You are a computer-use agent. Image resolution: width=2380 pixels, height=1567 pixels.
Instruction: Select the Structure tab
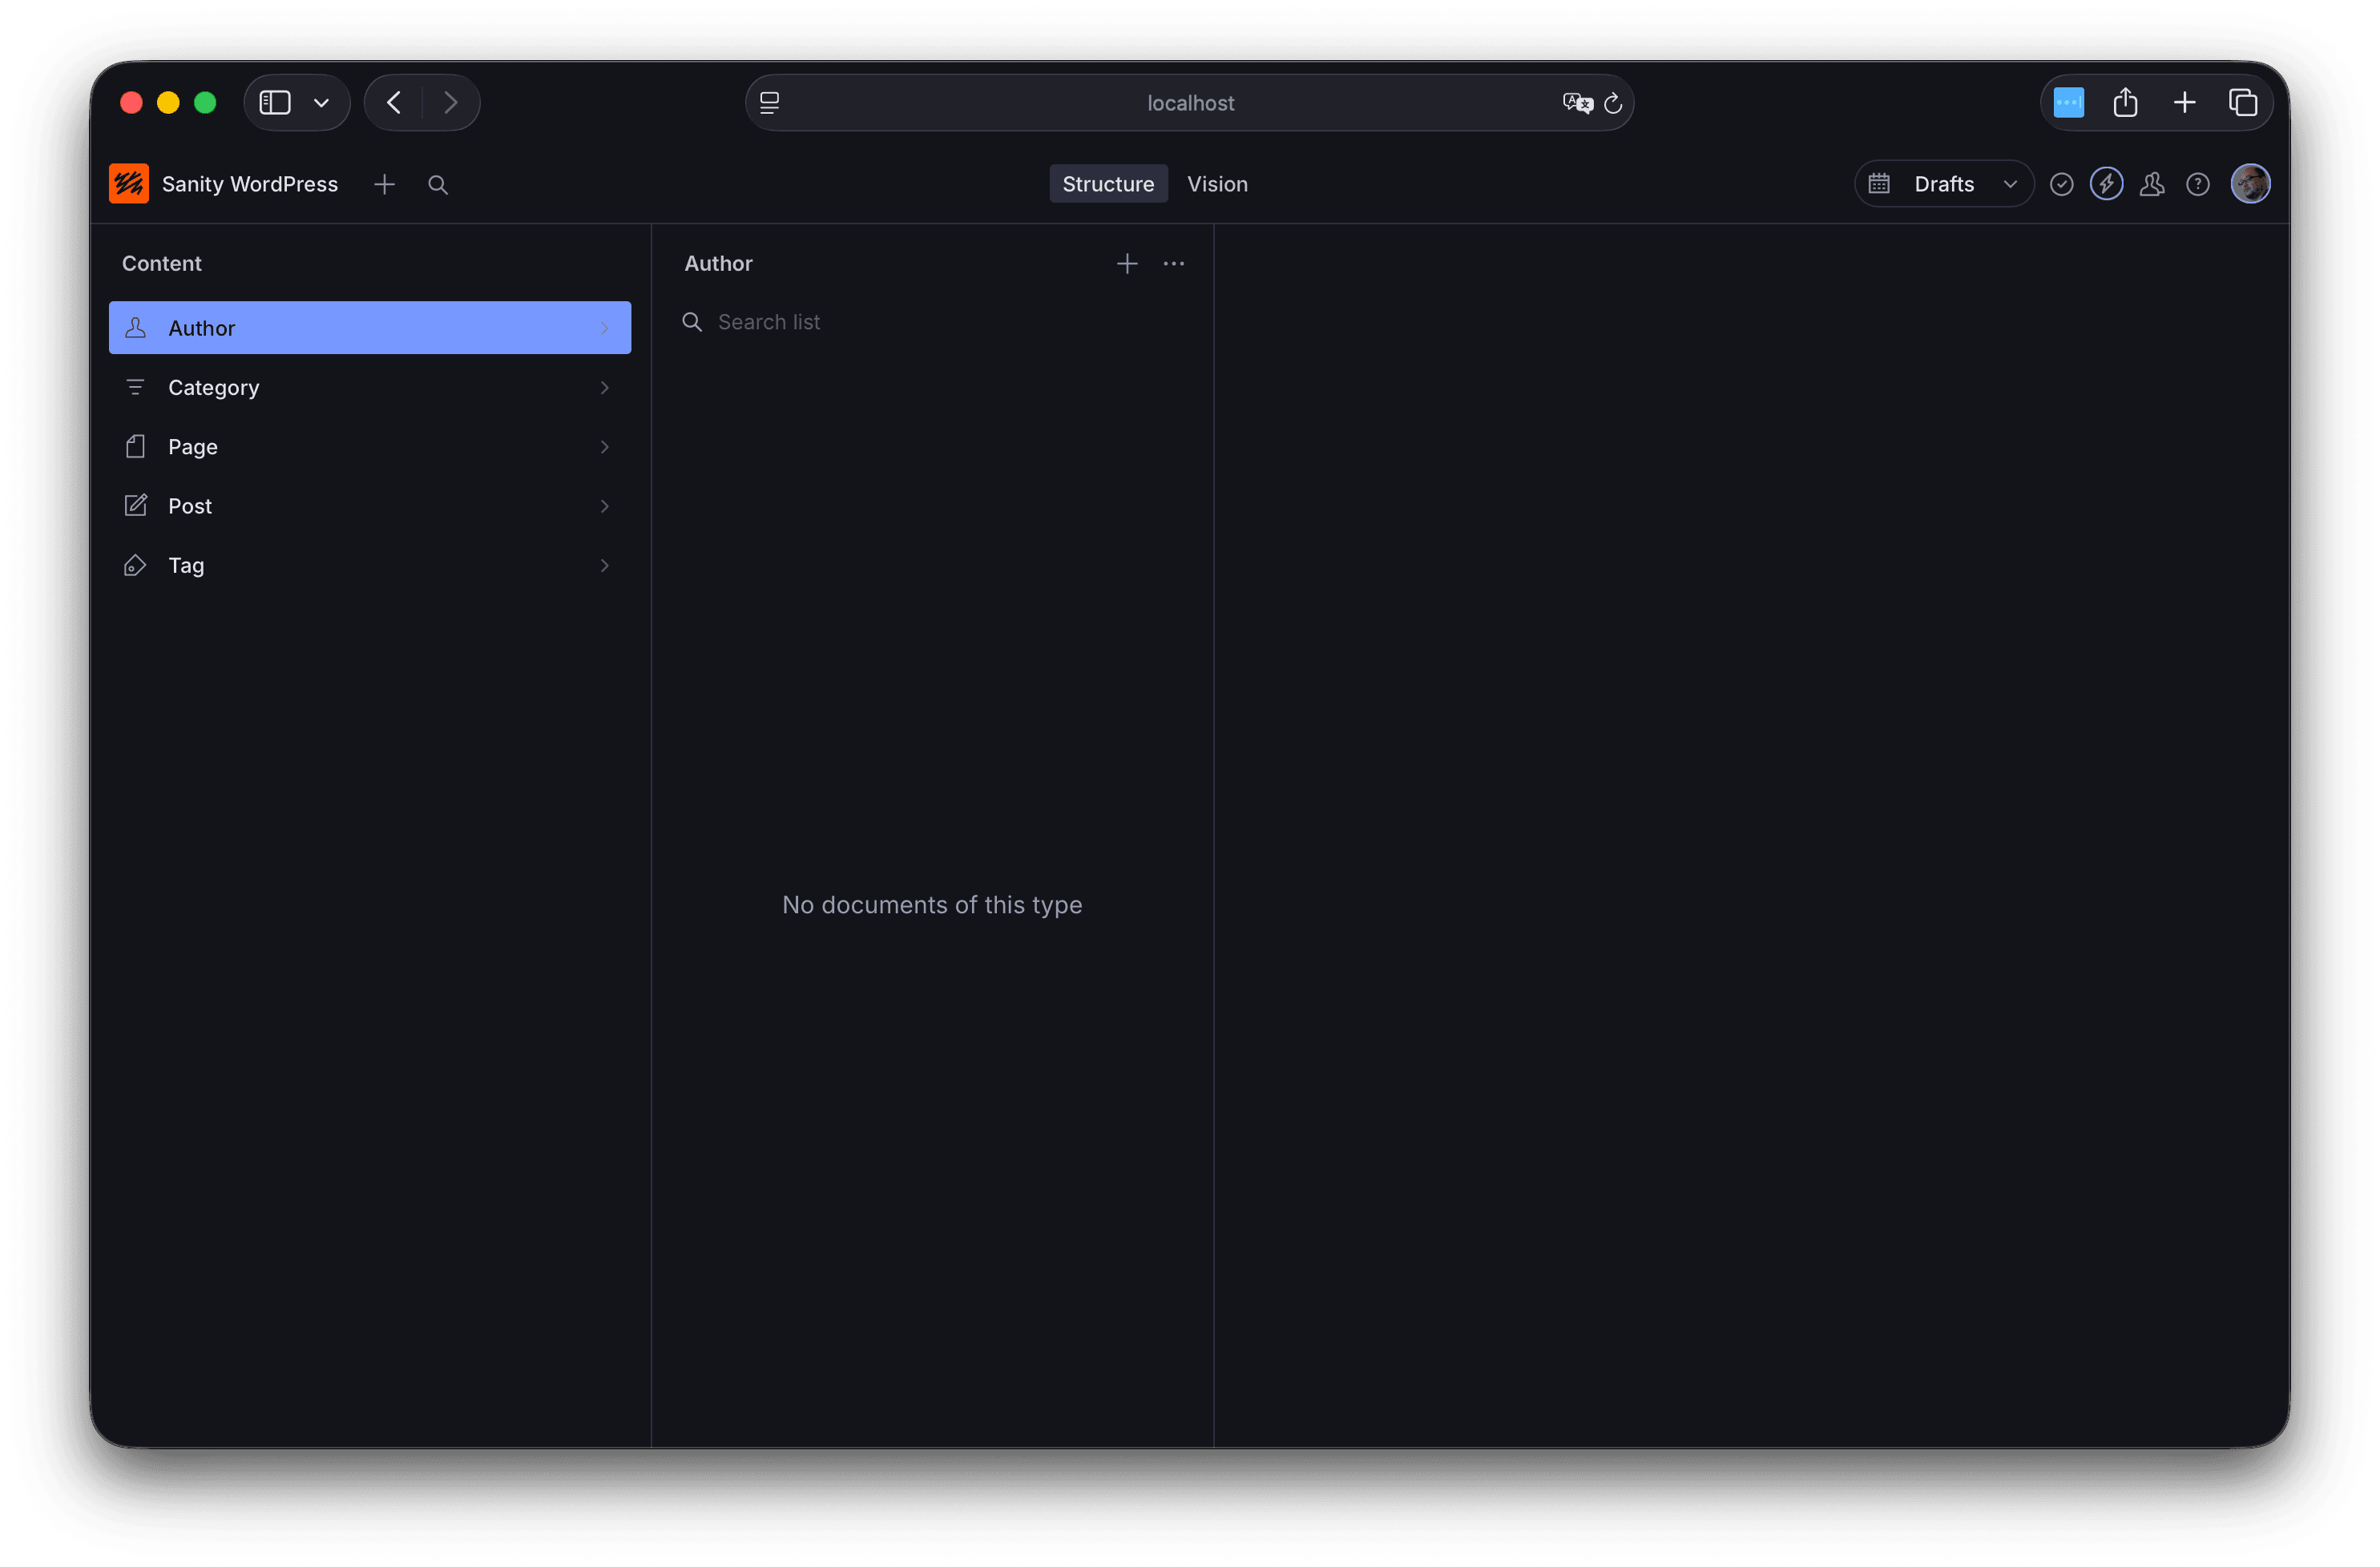pyautogui.click(x=1107, y=185)
